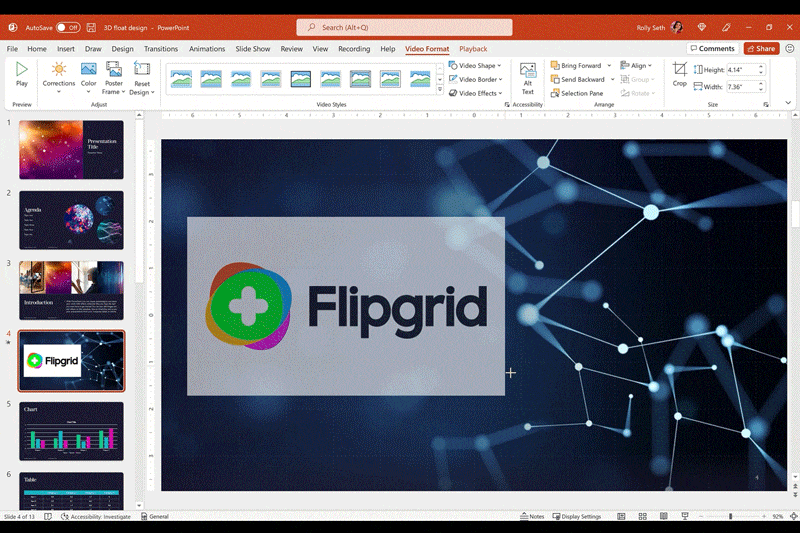800x533 pixels.
Task: Select the Flipgrid video on the slide
Action: pyautogui.click(x=346, y=306)
